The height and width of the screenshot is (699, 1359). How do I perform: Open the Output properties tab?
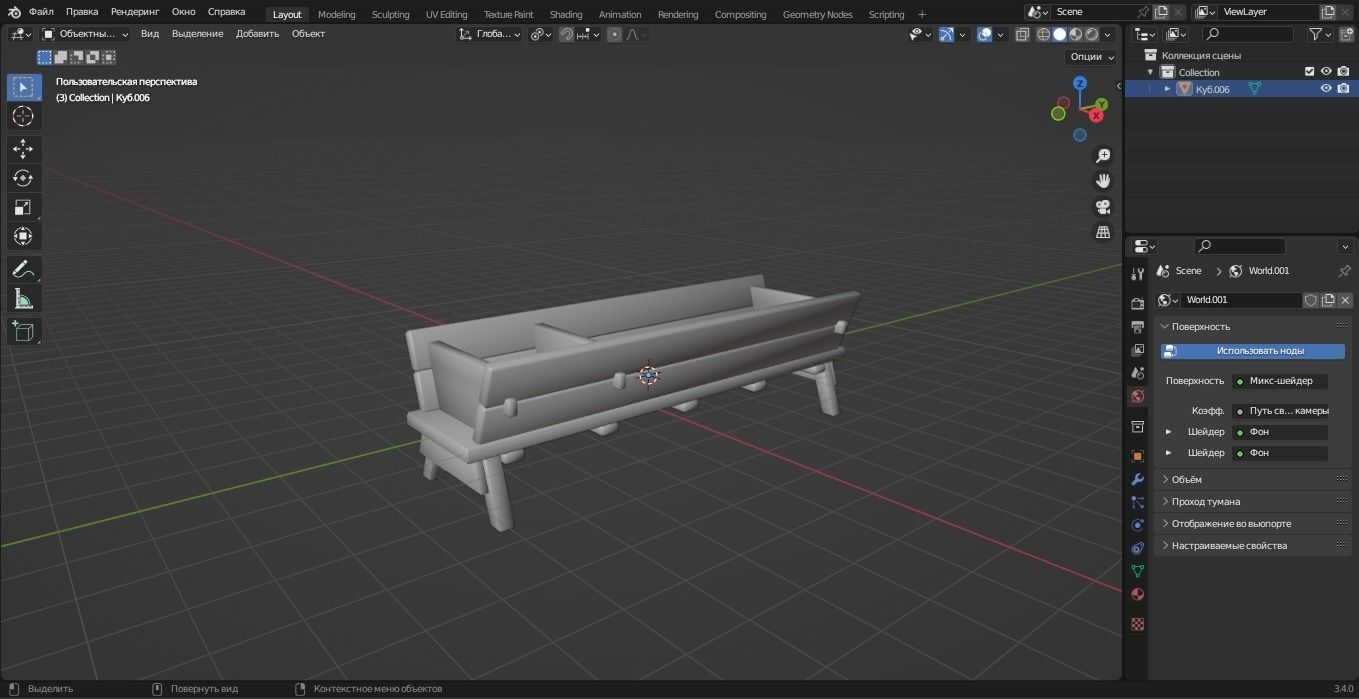1137,327
